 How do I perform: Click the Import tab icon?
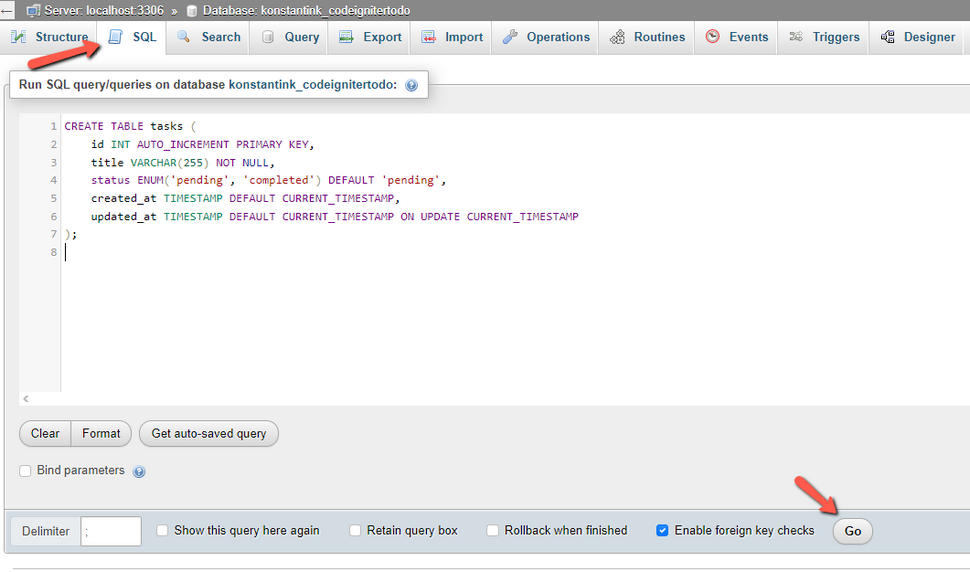click(x=429, y=37)
